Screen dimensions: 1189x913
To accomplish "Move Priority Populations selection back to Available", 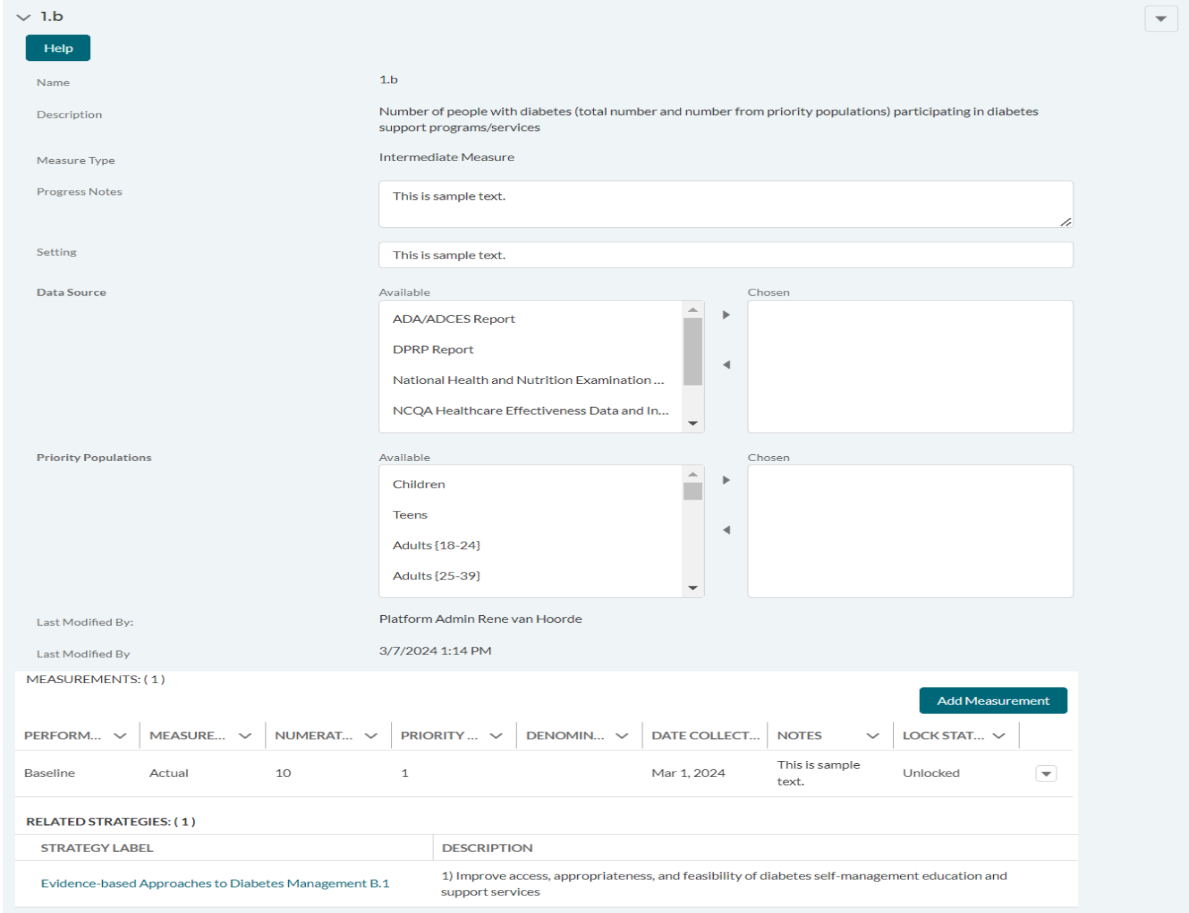I will point(726,530).
